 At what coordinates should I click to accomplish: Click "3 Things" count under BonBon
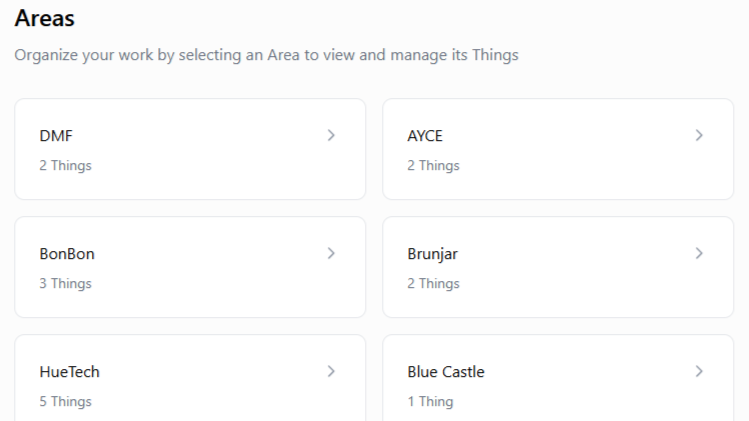coord(65,283)
